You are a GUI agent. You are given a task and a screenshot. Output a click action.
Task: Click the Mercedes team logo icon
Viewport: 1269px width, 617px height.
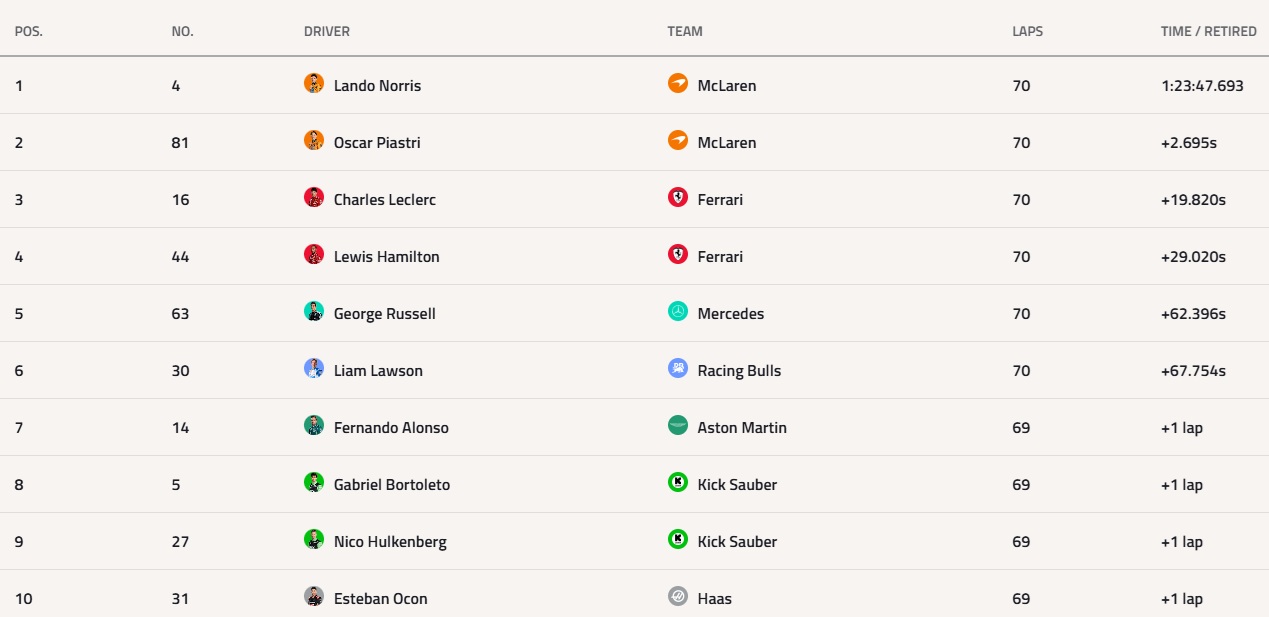678,311
